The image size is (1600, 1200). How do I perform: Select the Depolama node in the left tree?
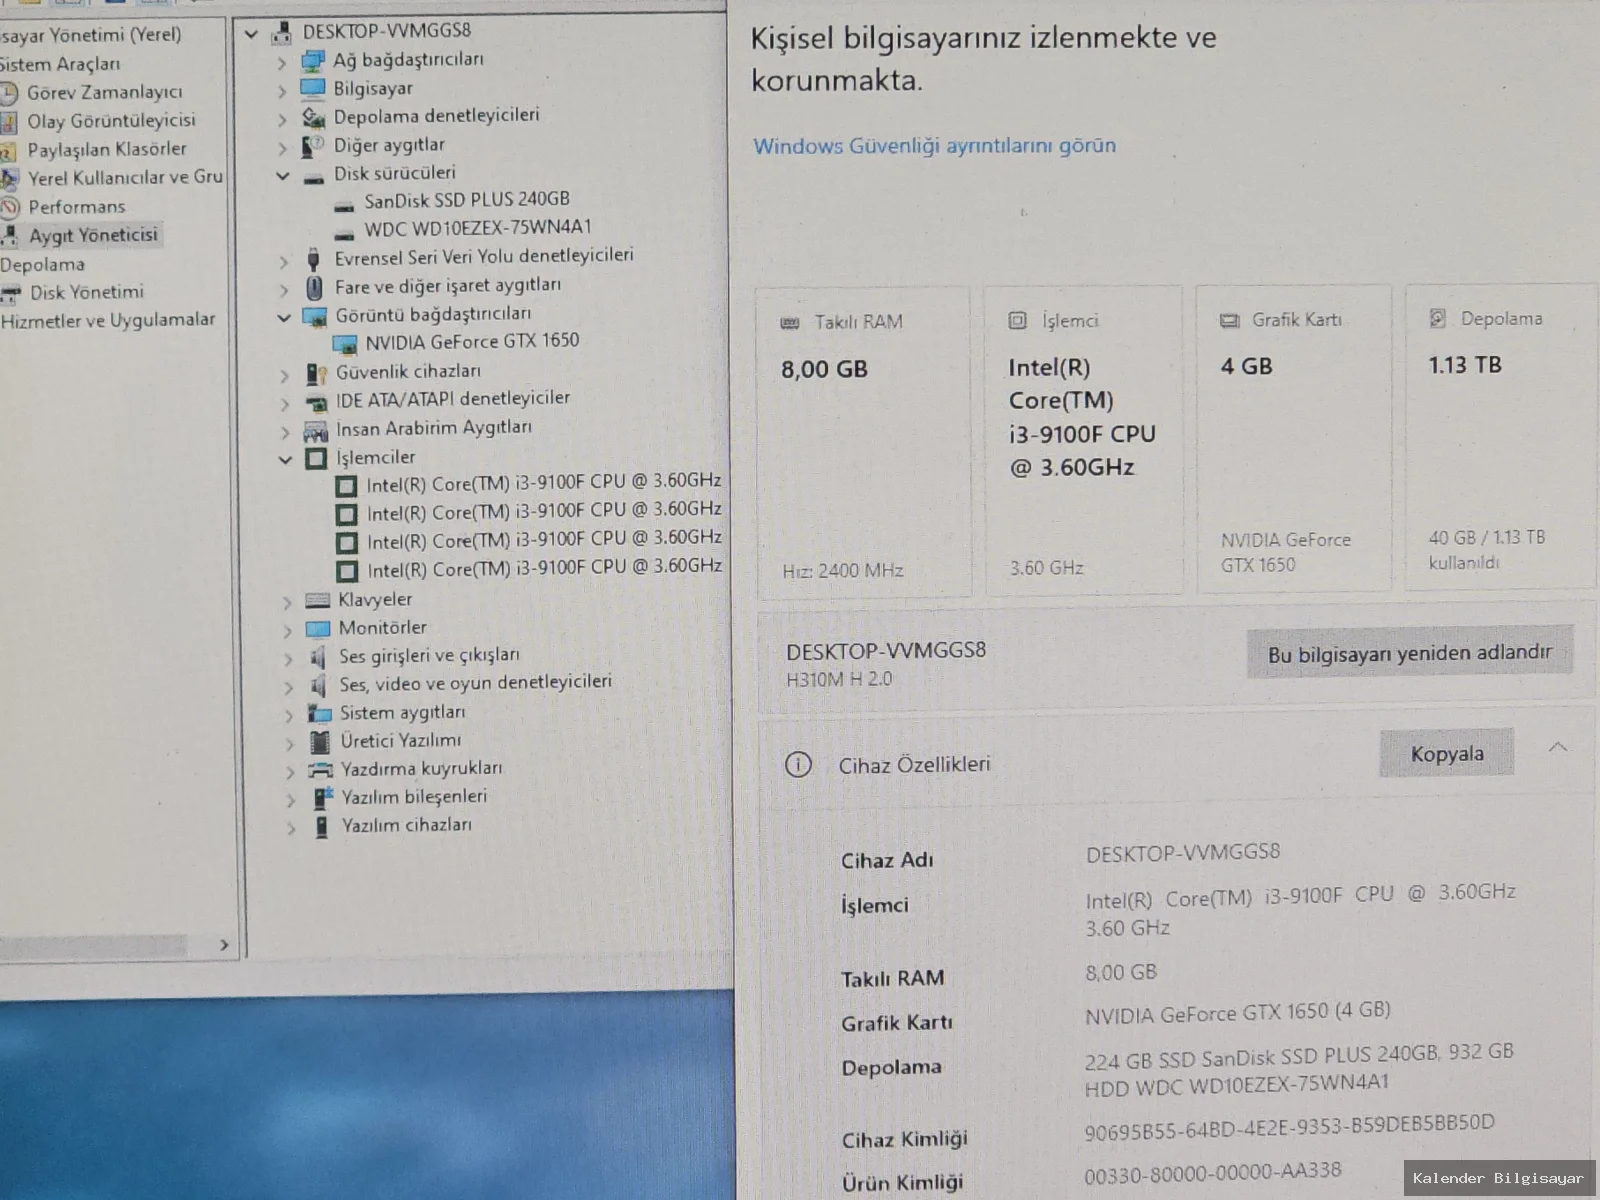(42, 265)
